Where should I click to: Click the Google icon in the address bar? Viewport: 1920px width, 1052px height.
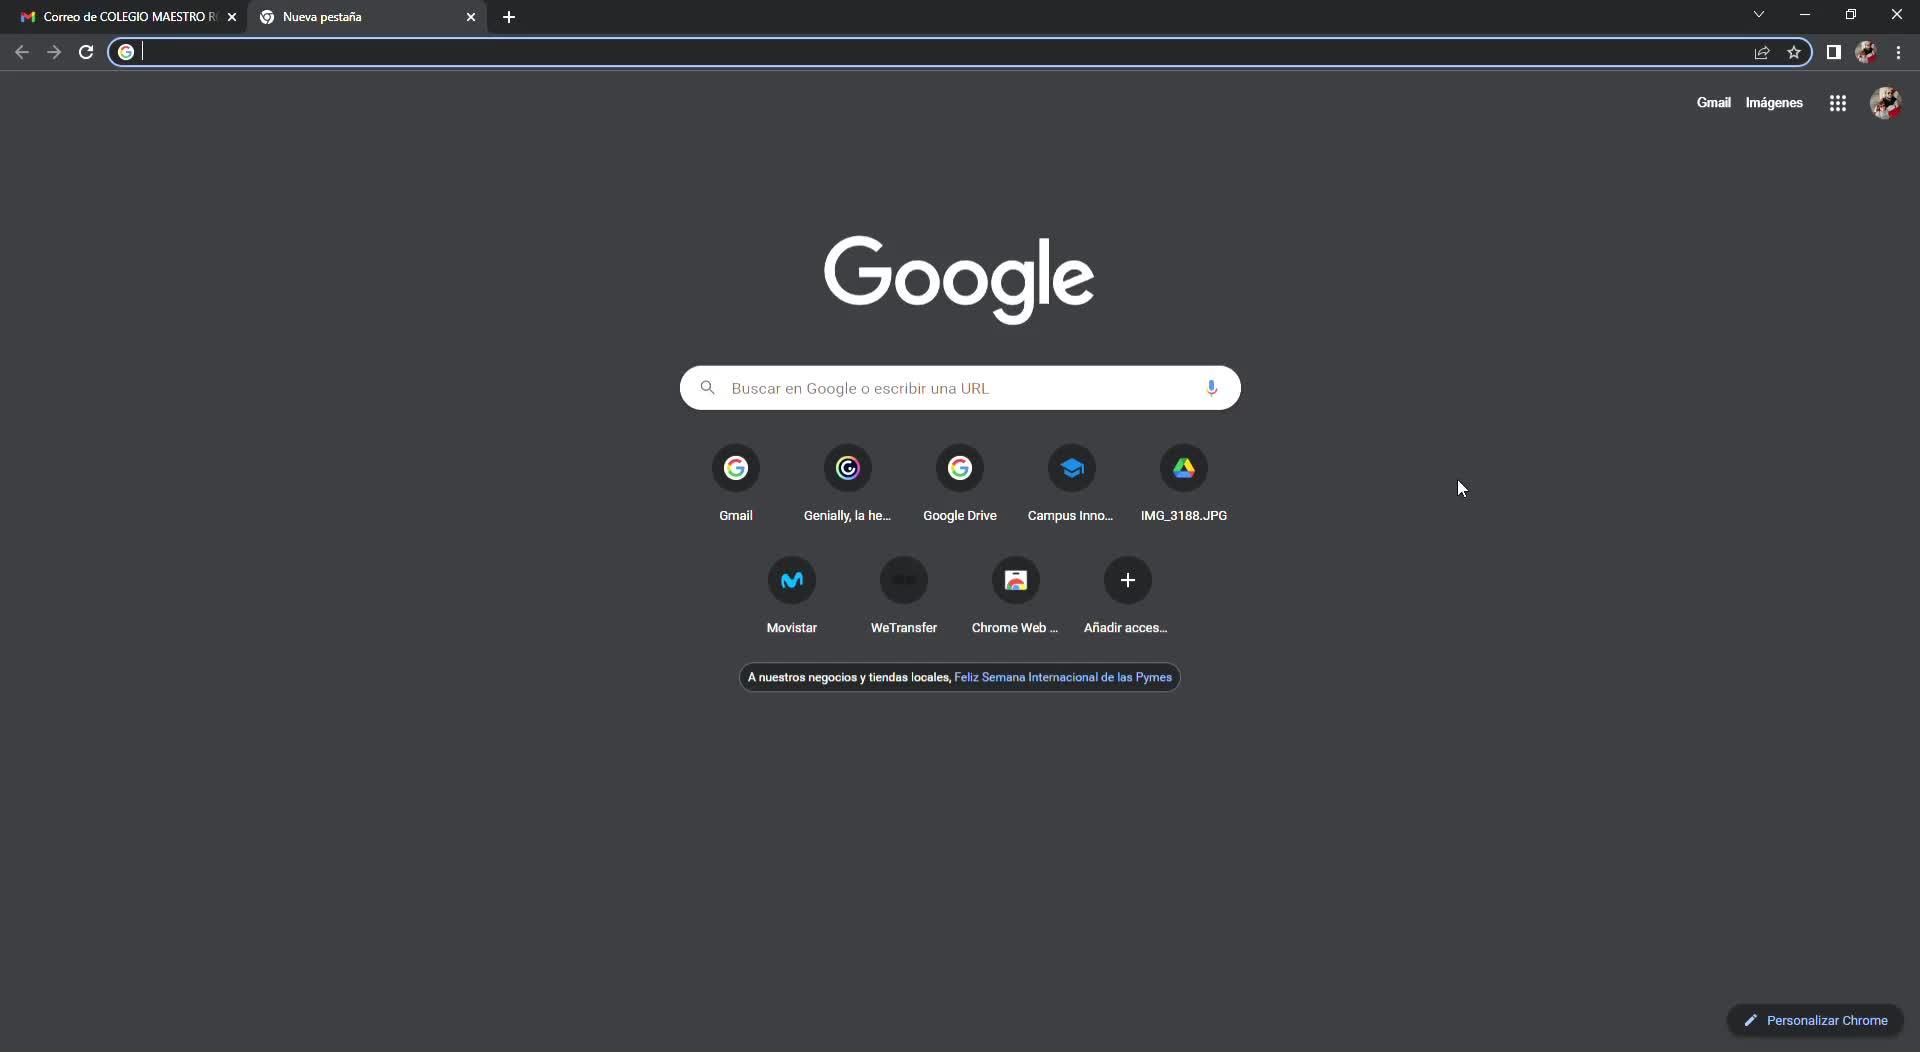[x=126, y=52]
